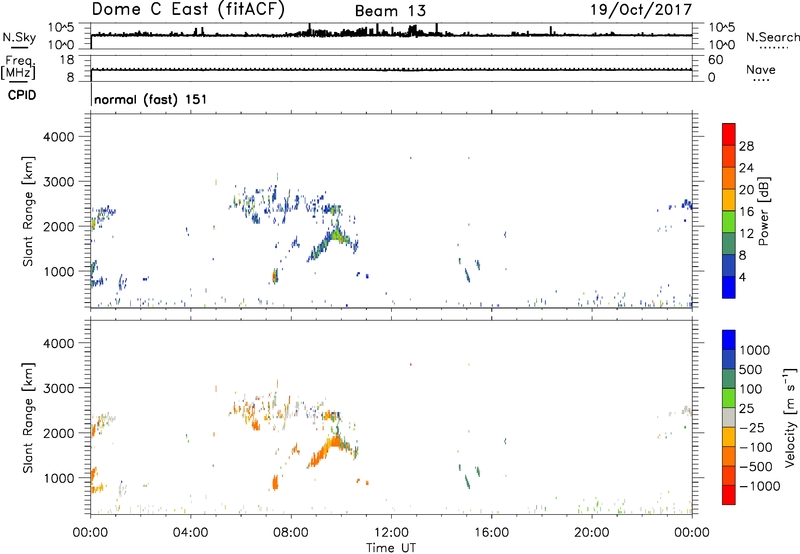800x554 pixels.
Task: Click the 'Nave' legend label
Action: 761,69
